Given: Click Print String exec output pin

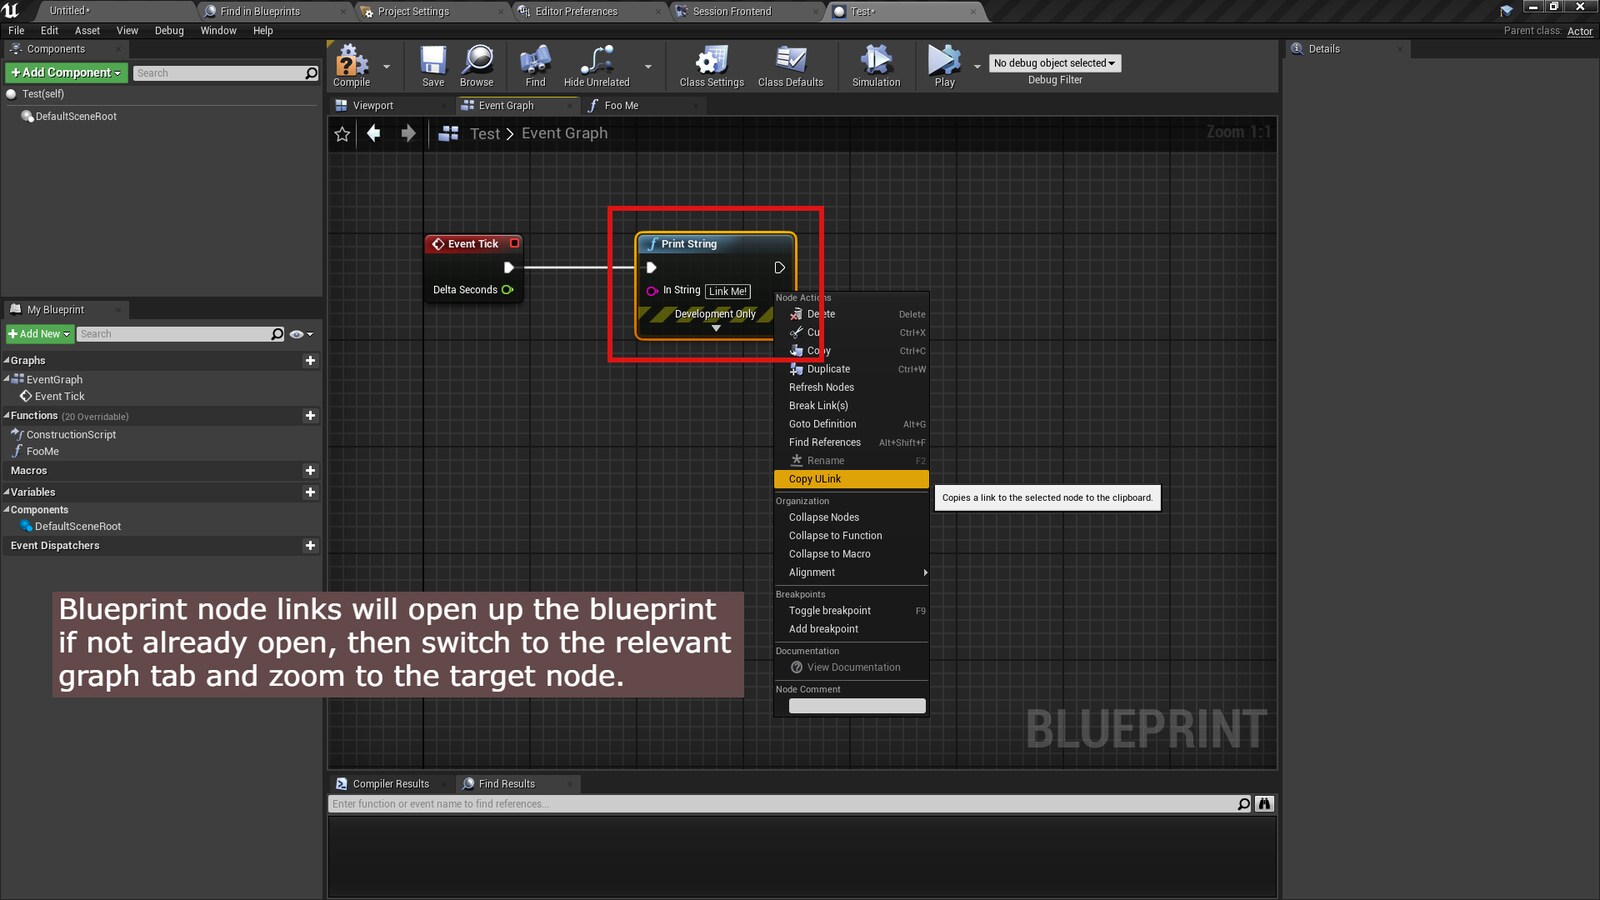Looking at the screenshot, I should tap(780, 268).
